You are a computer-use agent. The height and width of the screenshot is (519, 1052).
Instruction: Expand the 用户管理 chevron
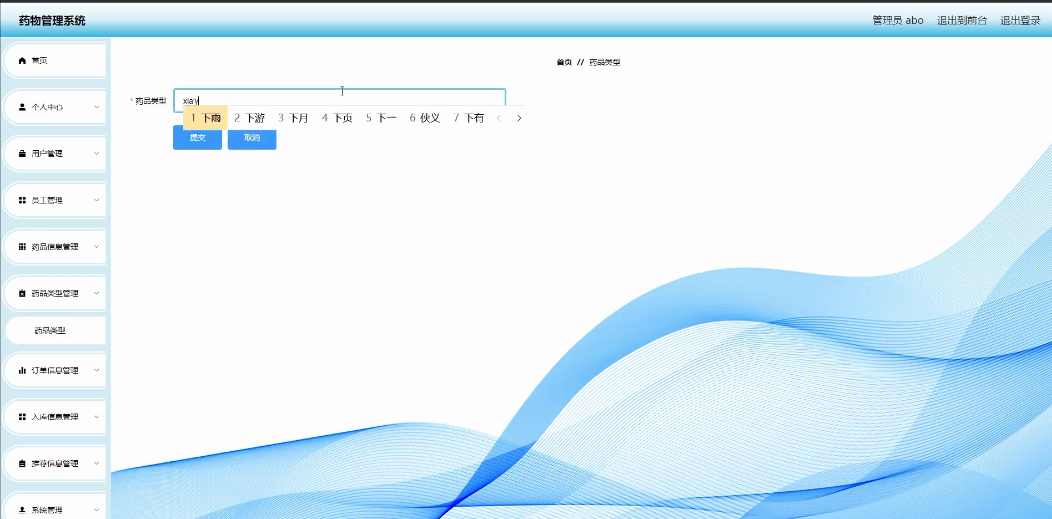click(x=97, y=154)
